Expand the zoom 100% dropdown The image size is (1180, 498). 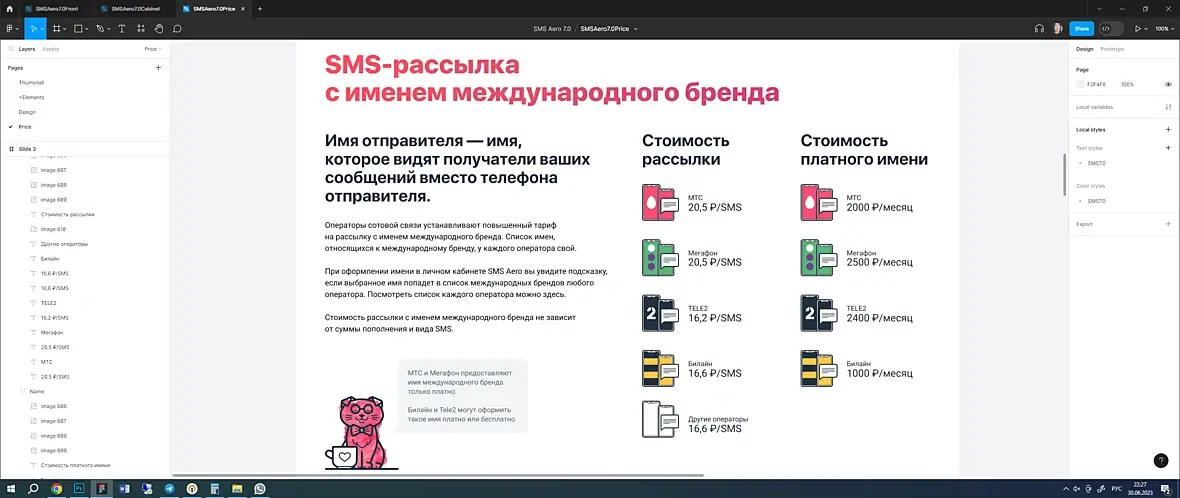(1163, 29)
